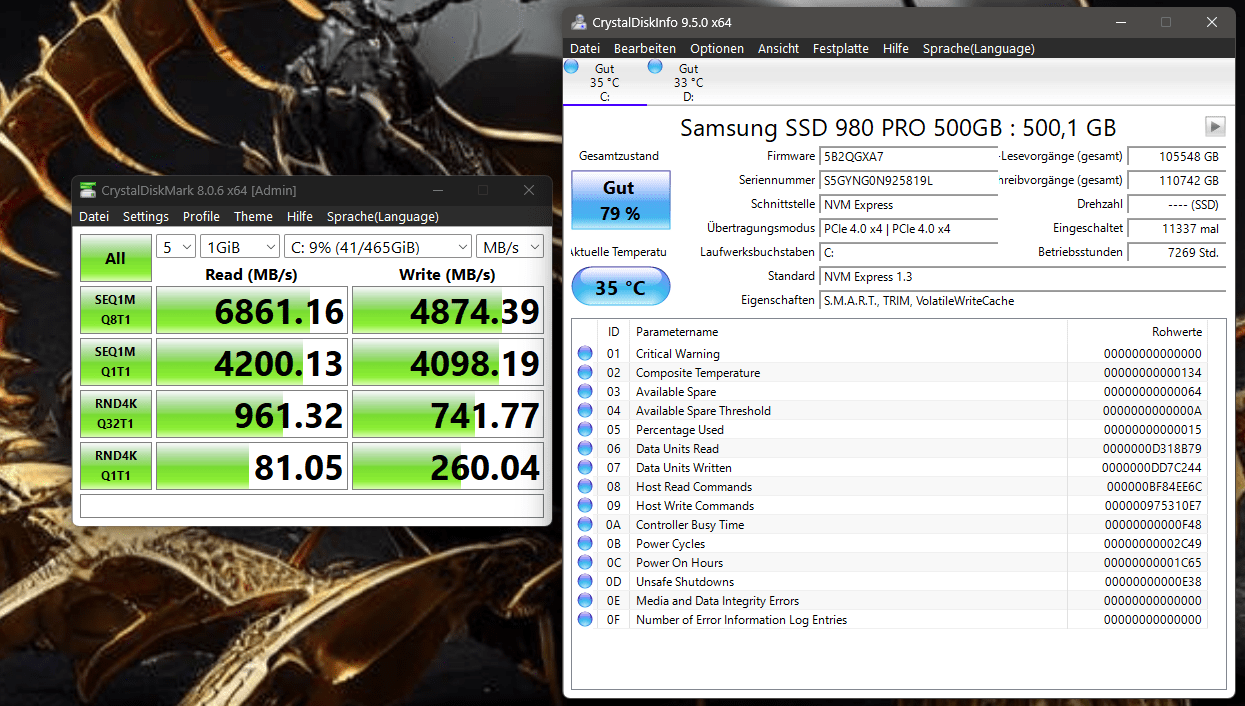Viewport: 1245px width, 706px height.
Task: Click status orb for Percentage Used row
Action: tap(585, 429)
